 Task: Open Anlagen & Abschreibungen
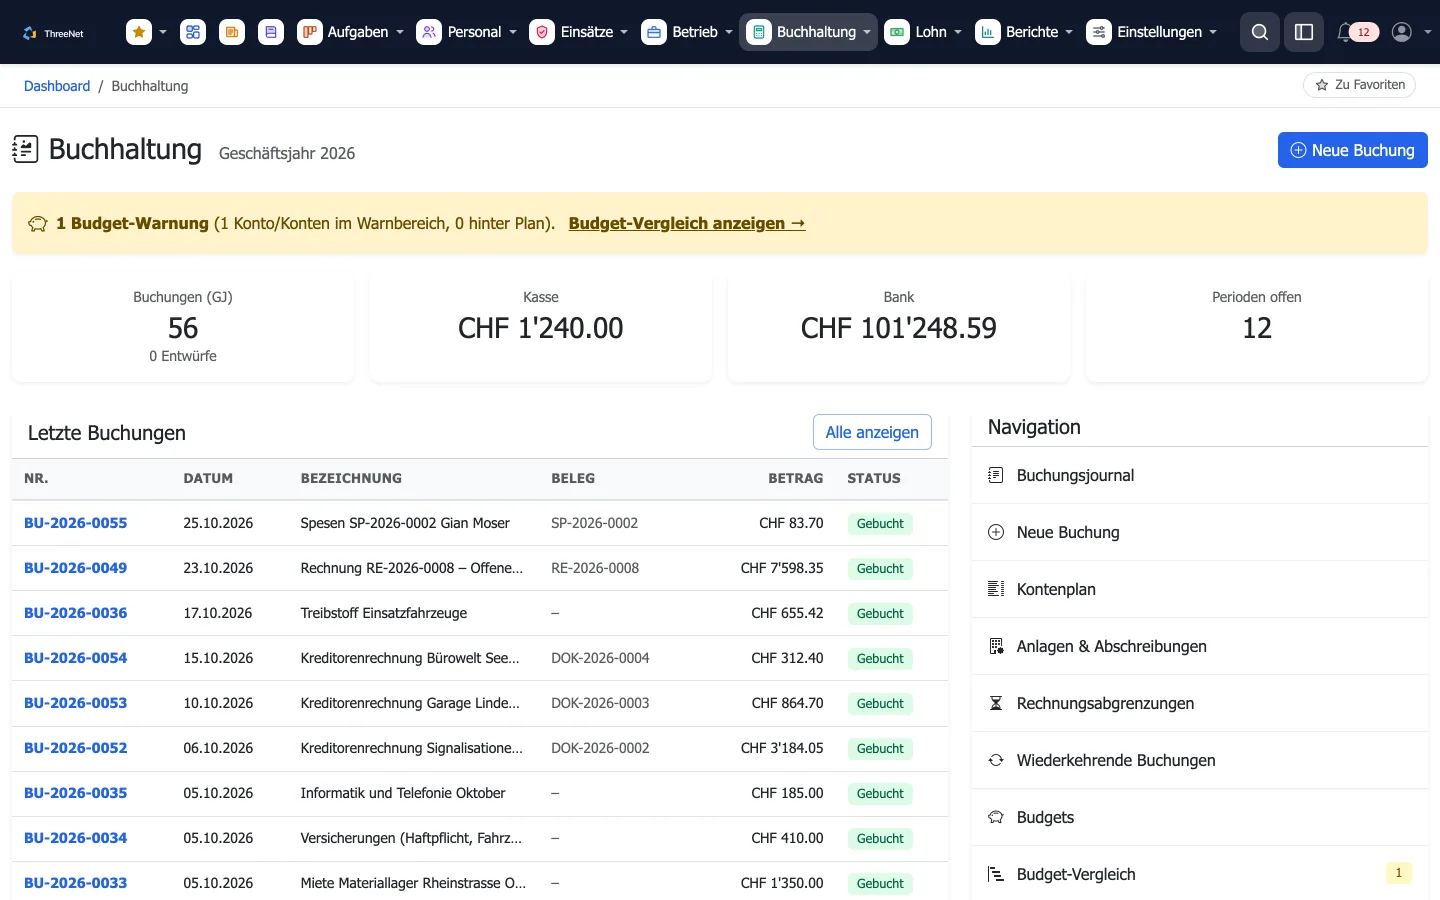tap(1199, 646)
